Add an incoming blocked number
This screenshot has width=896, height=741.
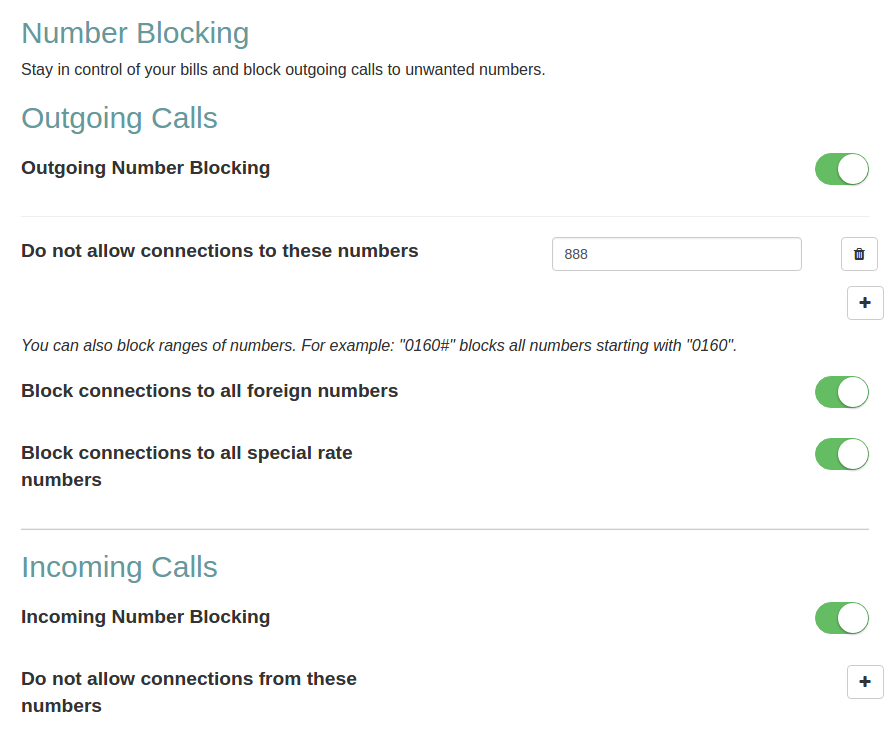point(865,682)
